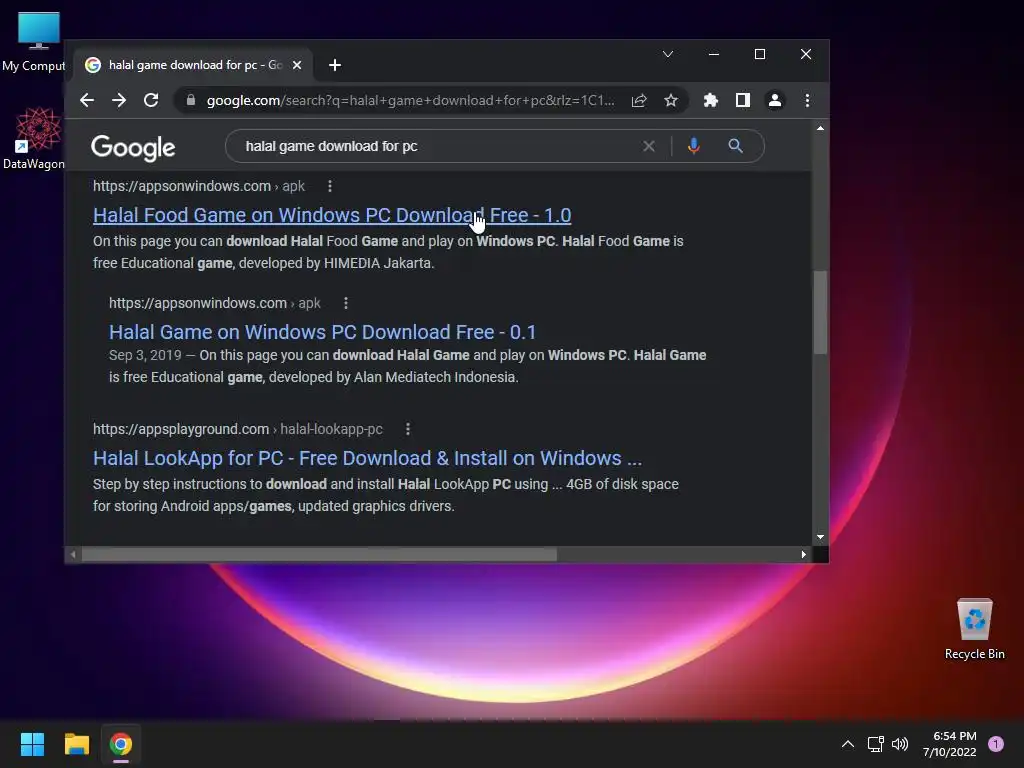Maximize the Chrome window
The width and height of the screenshot is (1024, 768).
coord(760,54)
